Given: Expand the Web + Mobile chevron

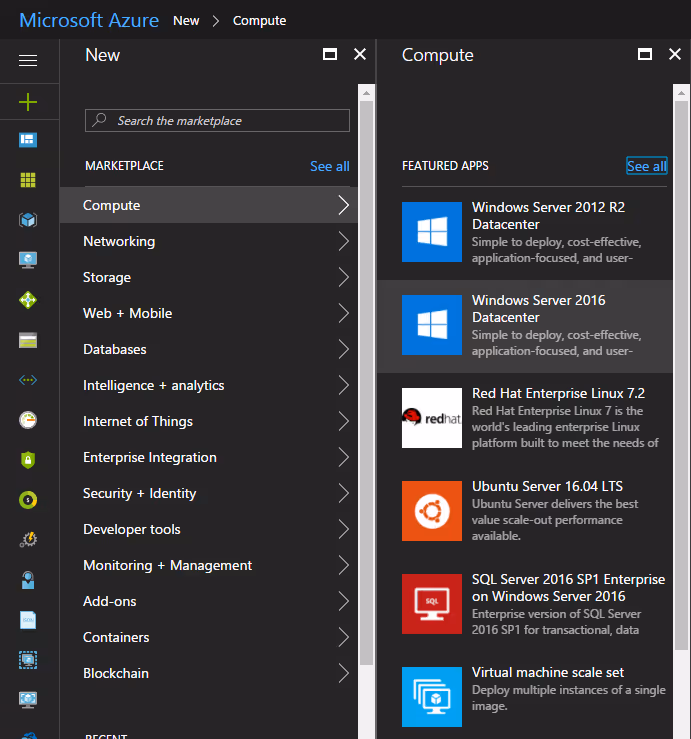Looking at the screenshot, I should 344,313.
